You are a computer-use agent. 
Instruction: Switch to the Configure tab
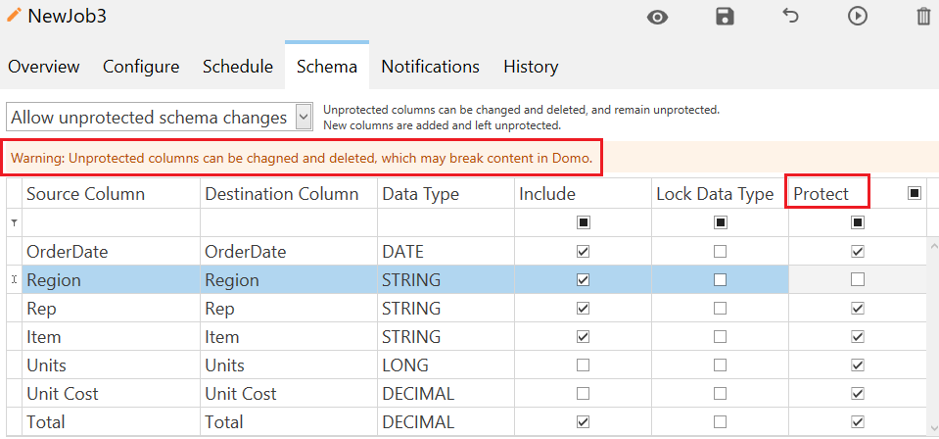(x=141, y=67)
